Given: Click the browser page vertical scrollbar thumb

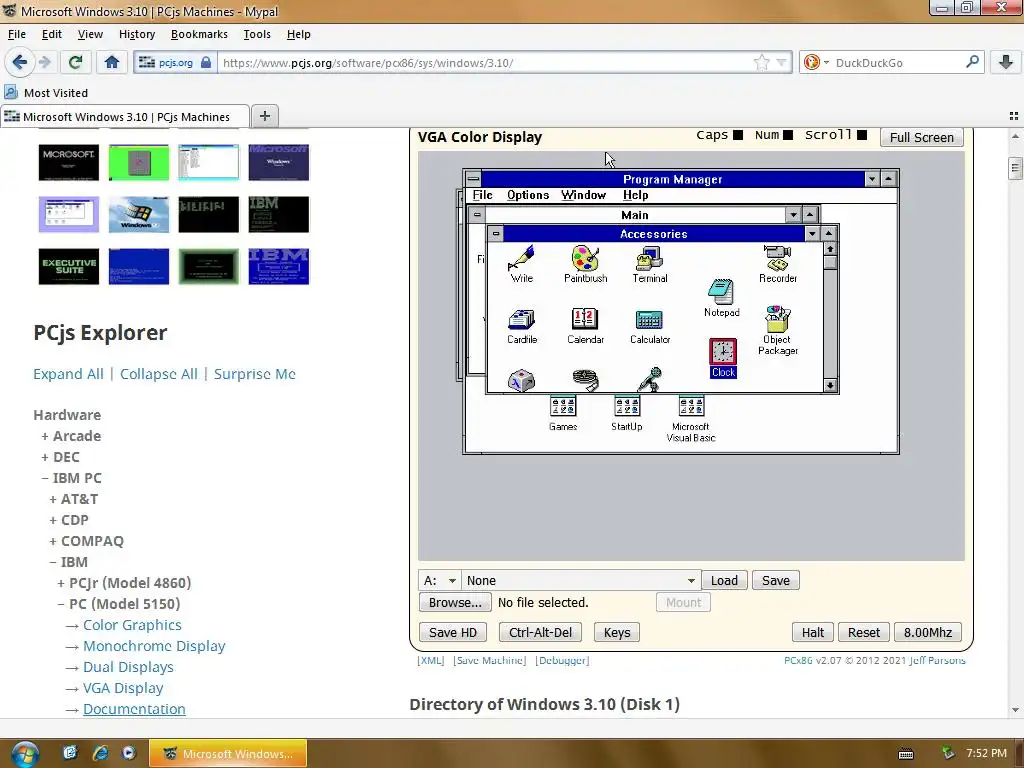Looking at the screenshot, I should (1015, 168).
